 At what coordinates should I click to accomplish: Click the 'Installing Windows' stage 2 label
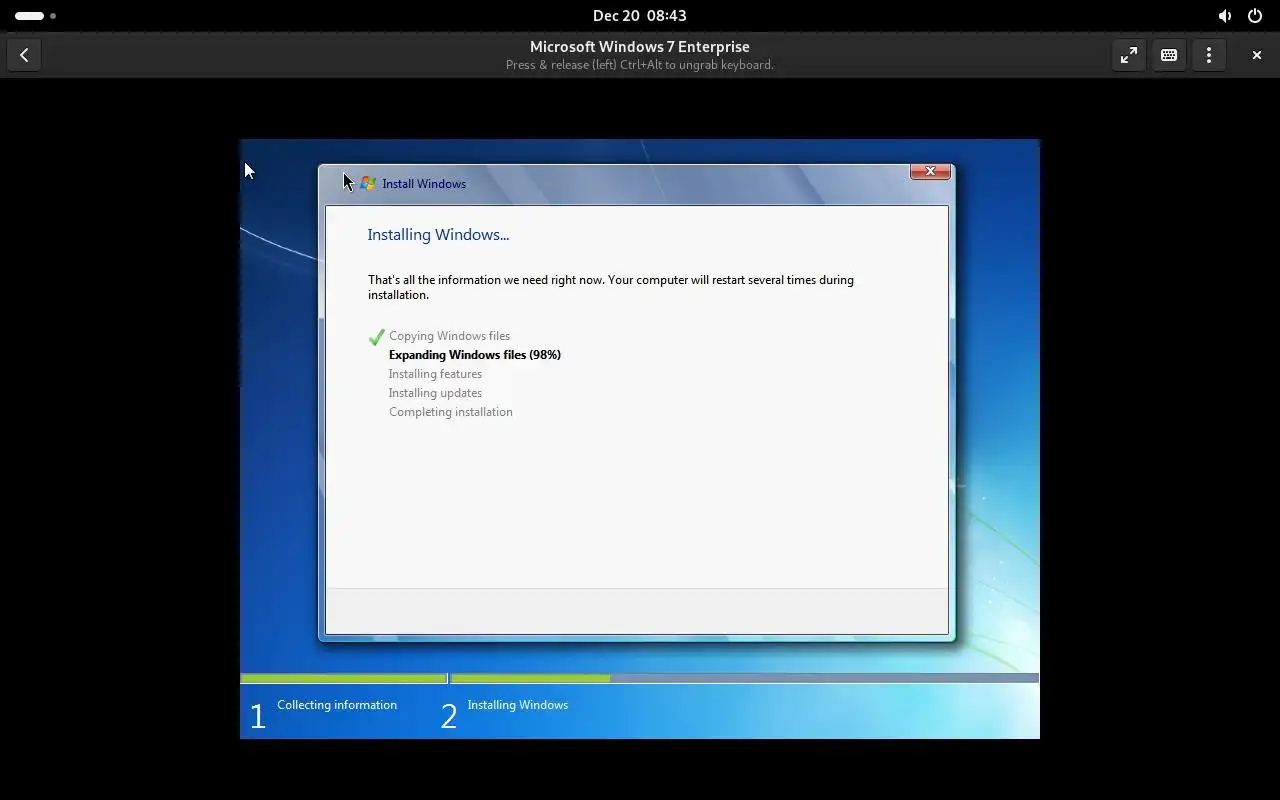tap(518, 705)
